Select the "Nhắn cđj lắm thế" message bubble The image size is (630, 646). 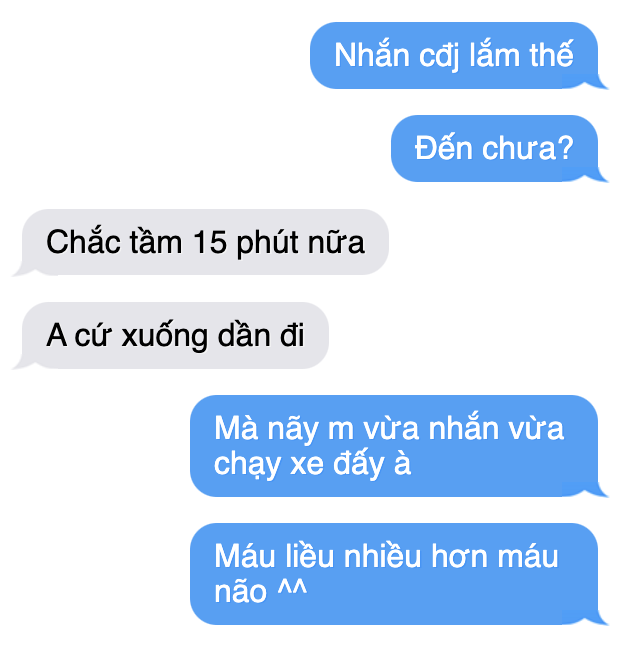coord(454,56)
